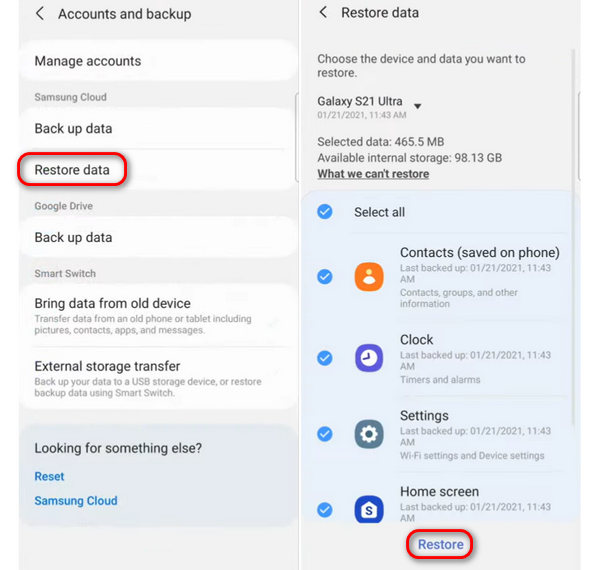Open Galaxy S21 Ultra device dropdown arrow

[x=418, y=106]
